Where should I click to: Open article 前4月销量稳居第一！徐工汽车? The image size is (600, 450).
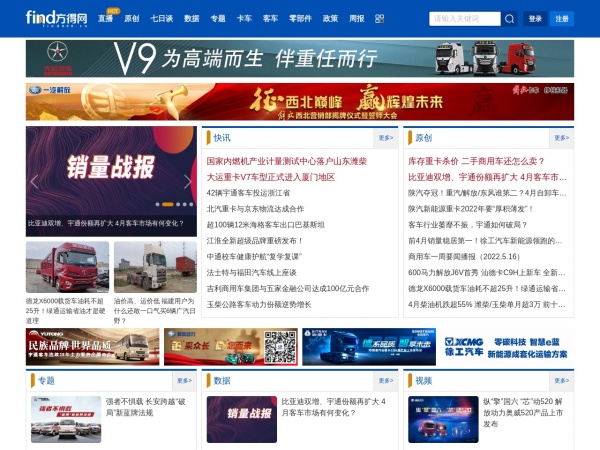pos(485,241)
